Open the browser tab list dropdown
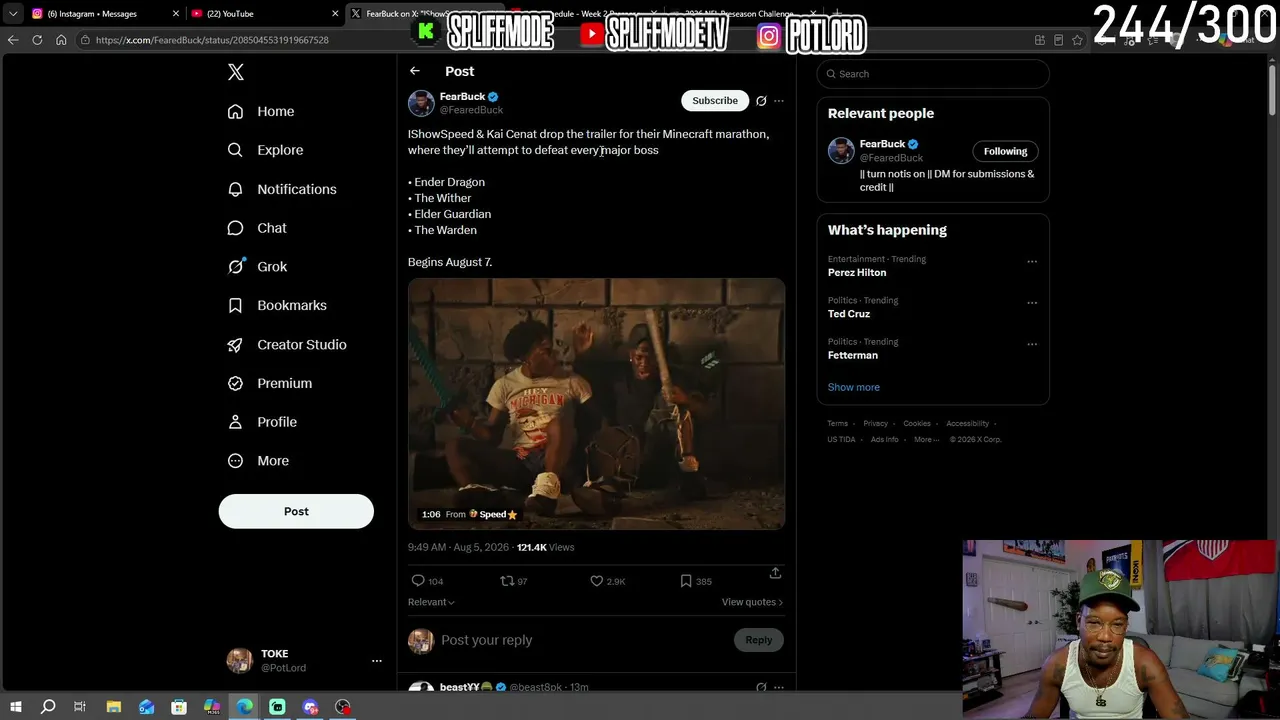 [13, 14]
